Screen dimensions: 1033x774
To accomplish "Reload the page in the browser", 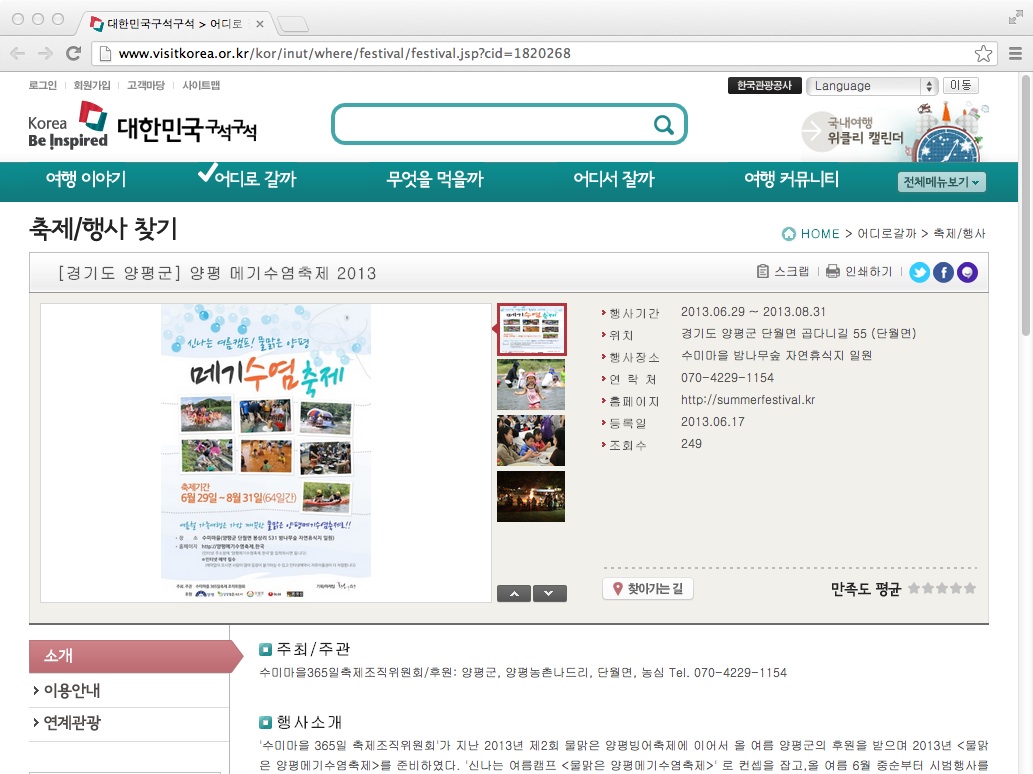I will pos(74,53).
